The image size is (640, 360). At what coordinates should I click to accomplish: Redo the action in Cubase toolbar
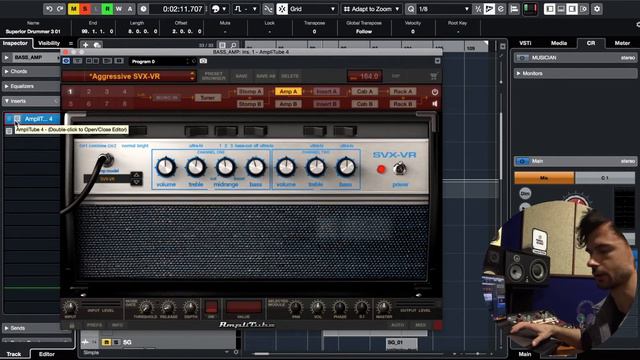(60, 9)
